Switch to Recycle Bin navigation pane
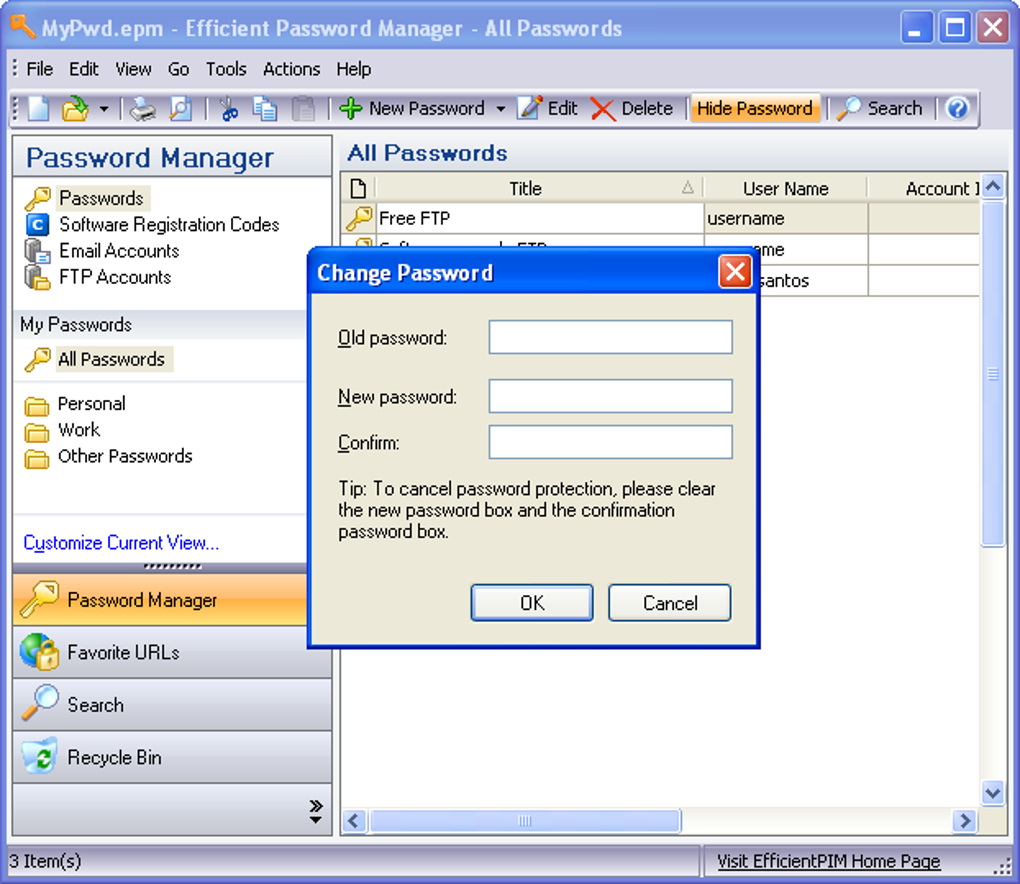This screenshot has width=1020, height=884. 172,758
